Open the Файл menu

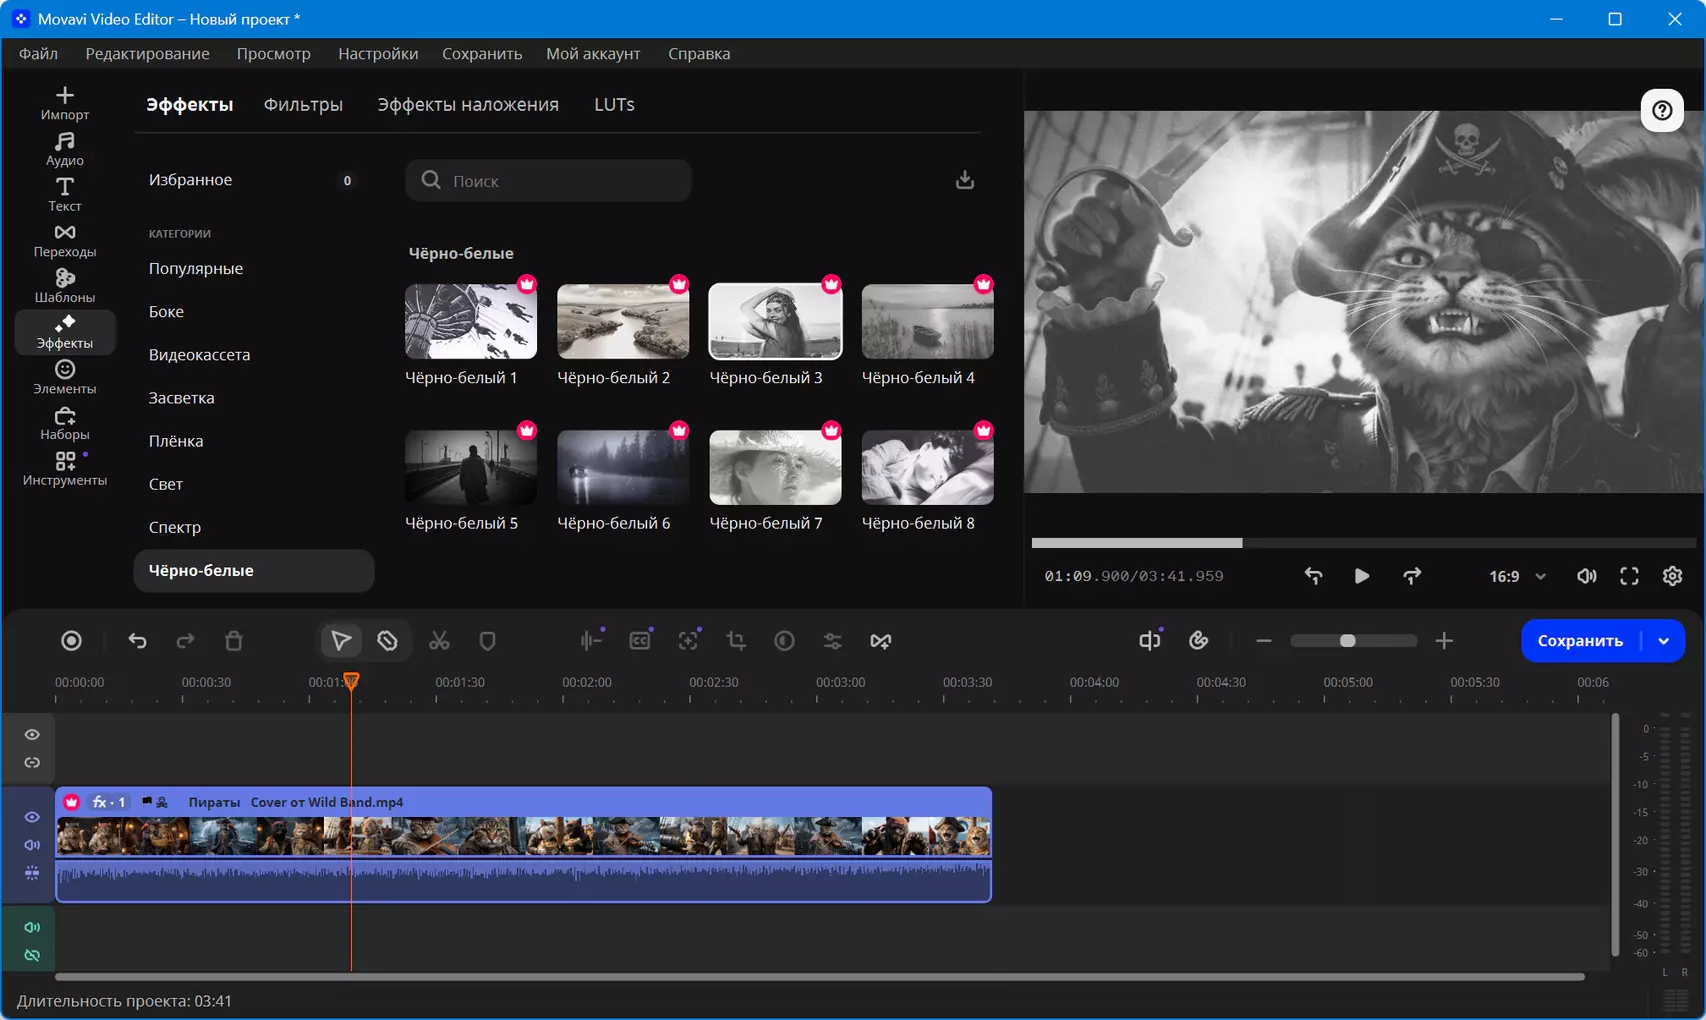pos(38,54)
